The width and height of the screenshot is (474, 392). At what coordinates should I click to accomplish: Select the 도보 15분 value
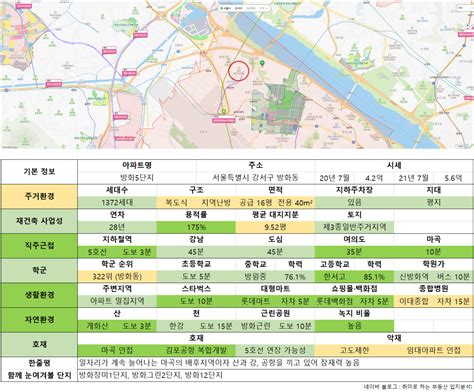click(x=216, y=326)
